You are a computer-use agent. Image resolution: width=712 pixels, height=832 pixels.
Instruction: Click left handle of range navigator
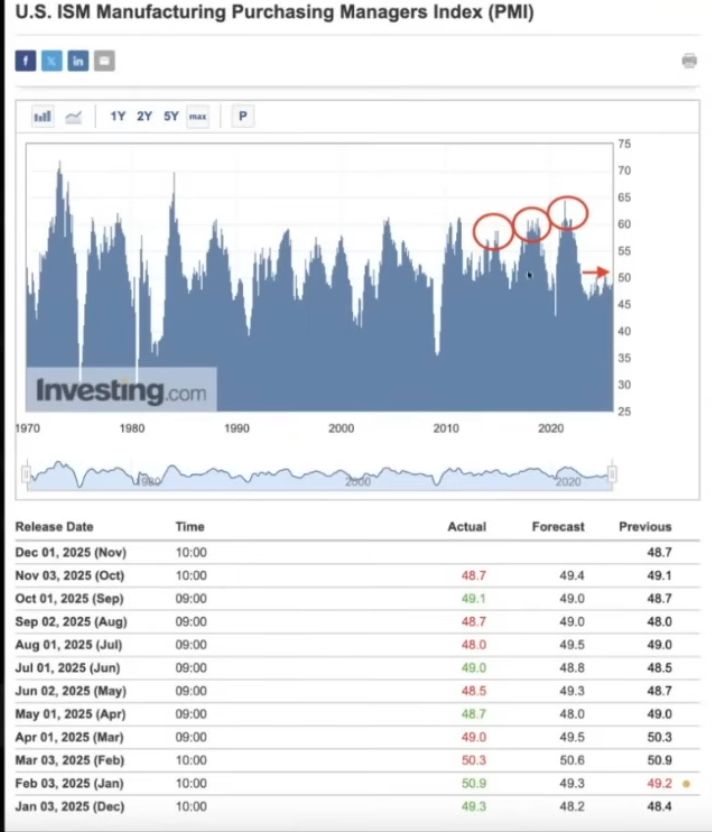click(x=28, y=474)
